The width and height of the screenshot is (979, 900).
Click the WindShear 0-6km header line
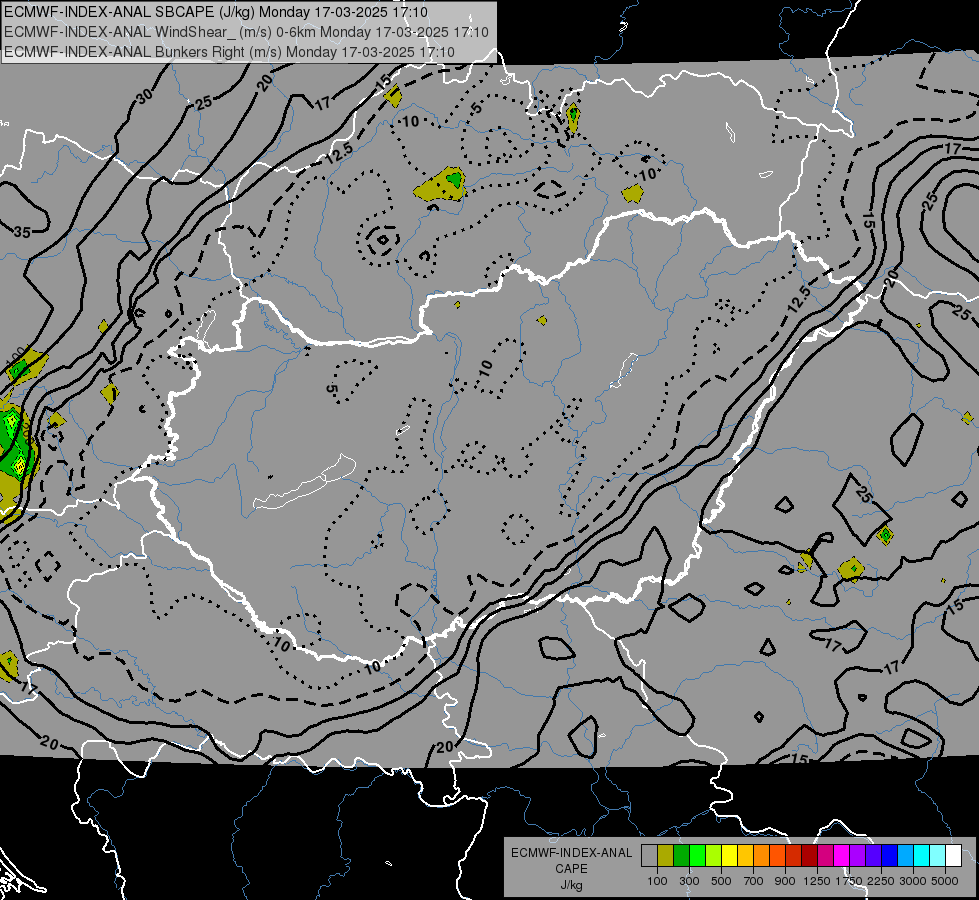point(246,32)
